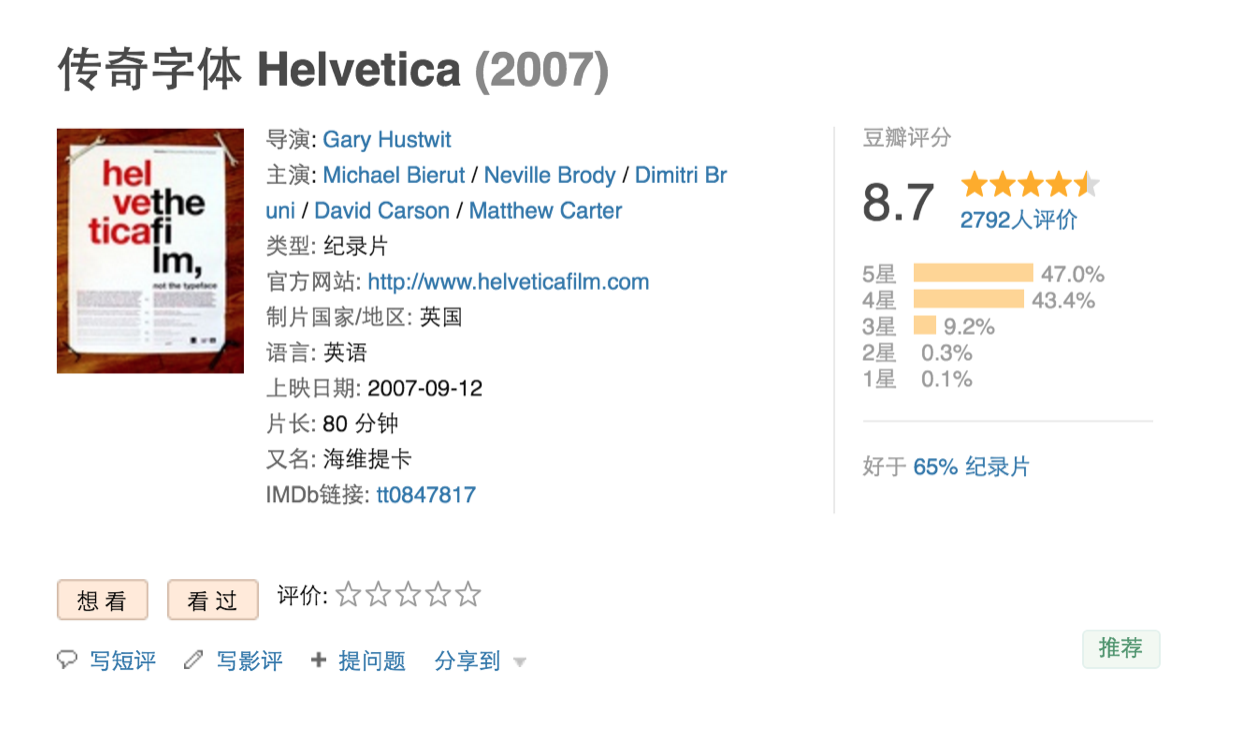Open the 65% 纪录片 comparison link

(971, 467)
